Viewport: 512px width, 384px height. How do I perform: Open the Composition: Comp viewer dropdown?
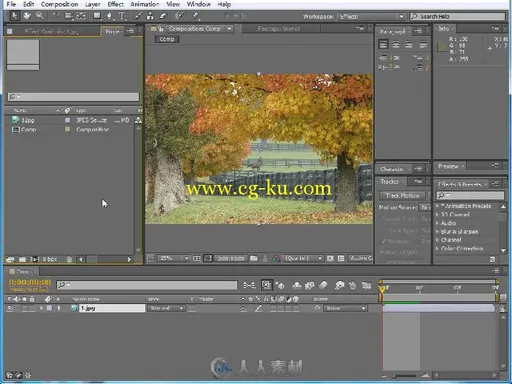pyautogui.click(x=229, y=29)
